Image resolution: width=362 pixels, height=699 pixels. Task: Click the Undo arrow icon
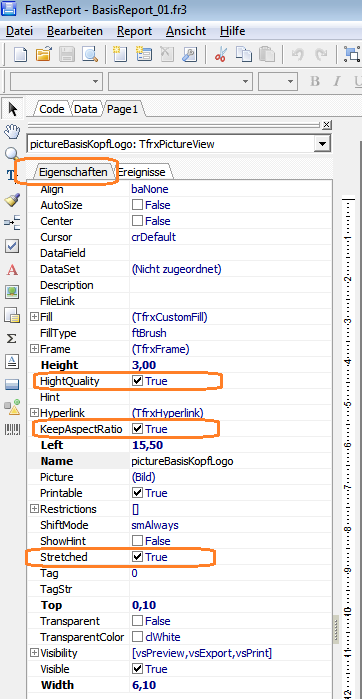click(x=297, y=54)
